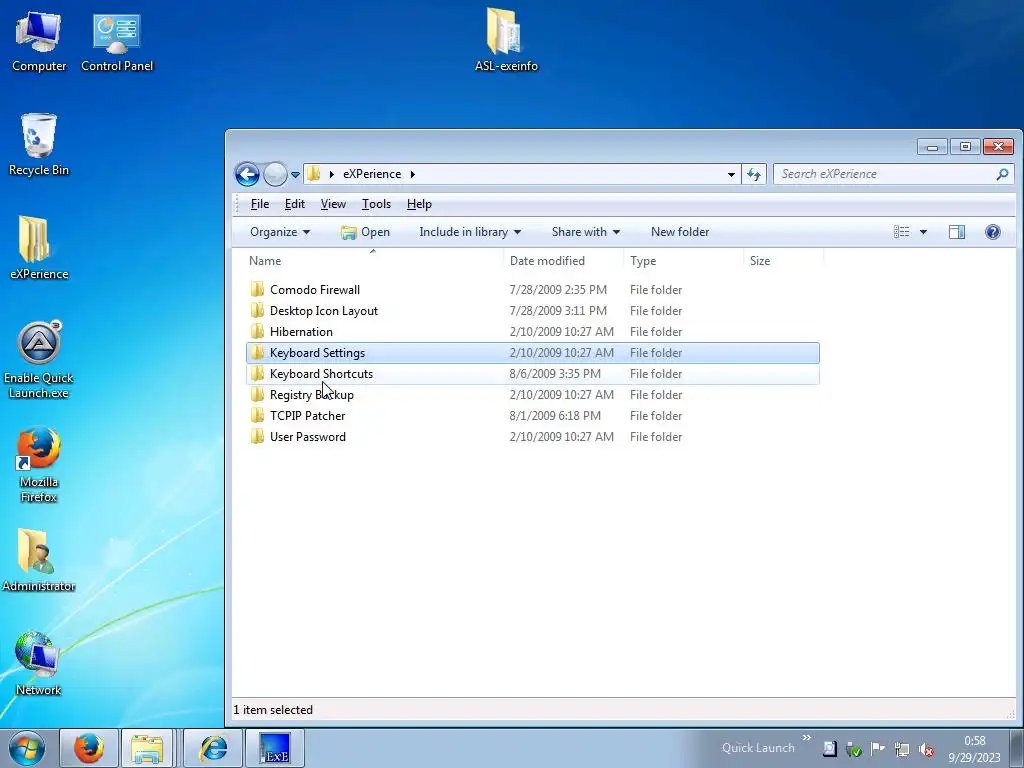Expand the arrow after eXPerience in breadcrumb
1024x768 pixels.
point(413,174)
